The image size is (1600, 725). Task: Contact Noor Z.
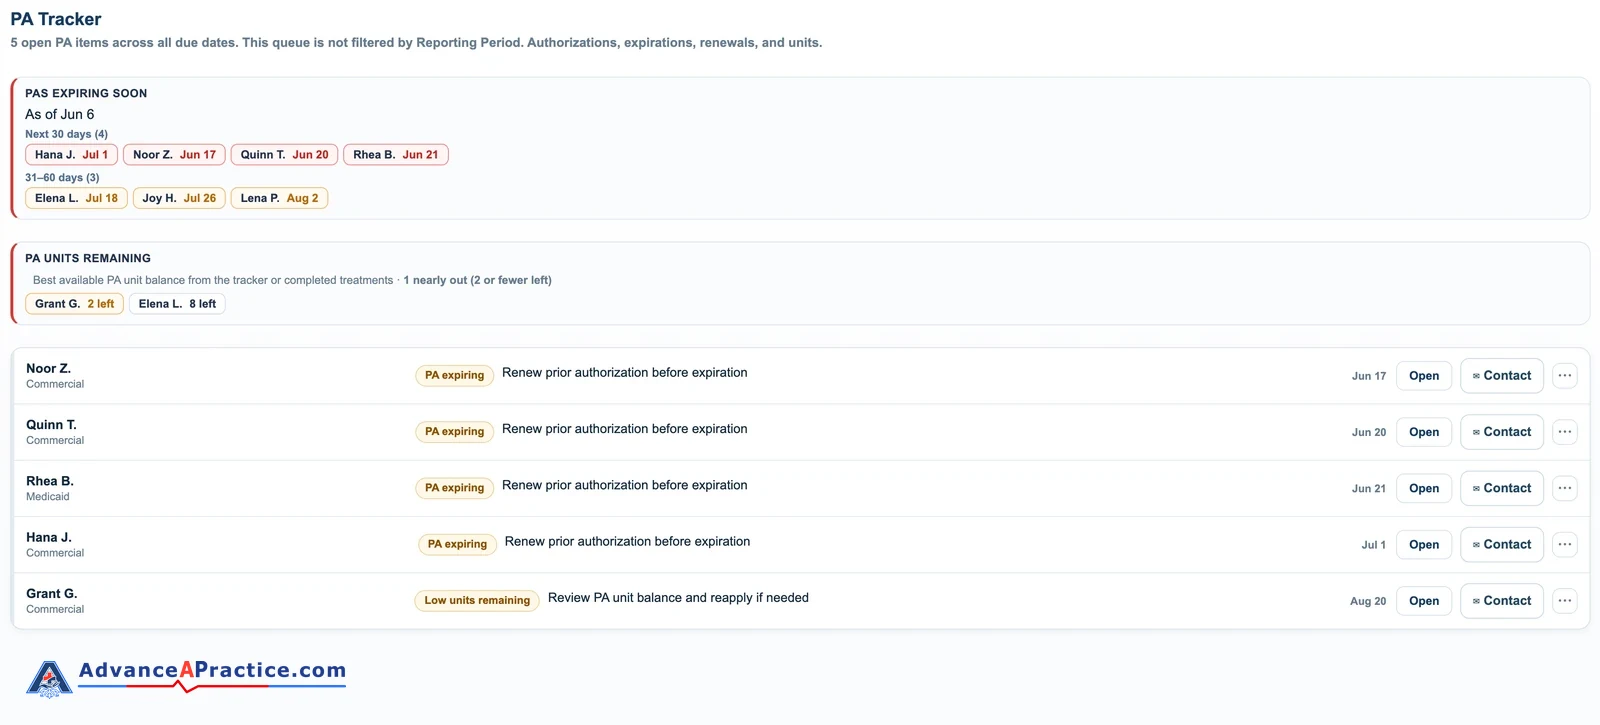click(1502, 376)
